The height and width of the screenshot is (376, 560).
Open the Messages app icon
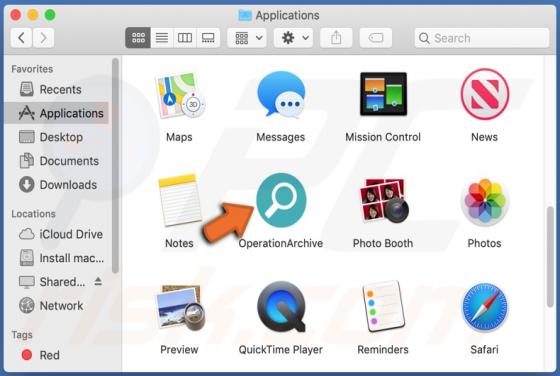(x=281, y=95)
